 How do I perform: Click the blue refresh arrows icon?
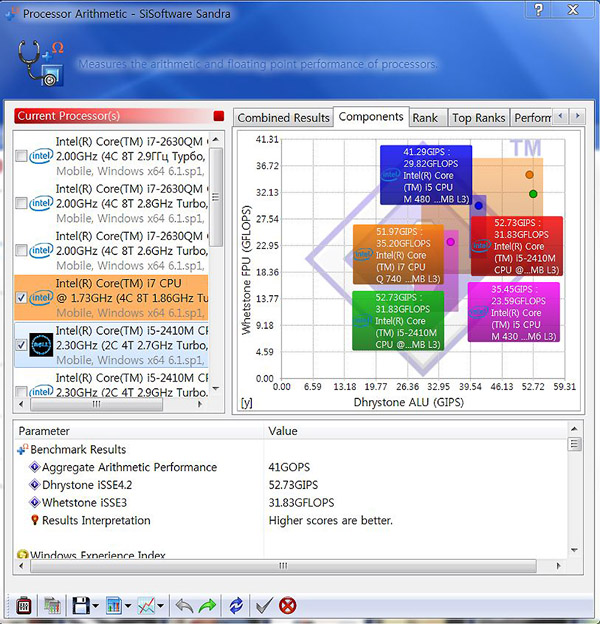coord(236,606)
